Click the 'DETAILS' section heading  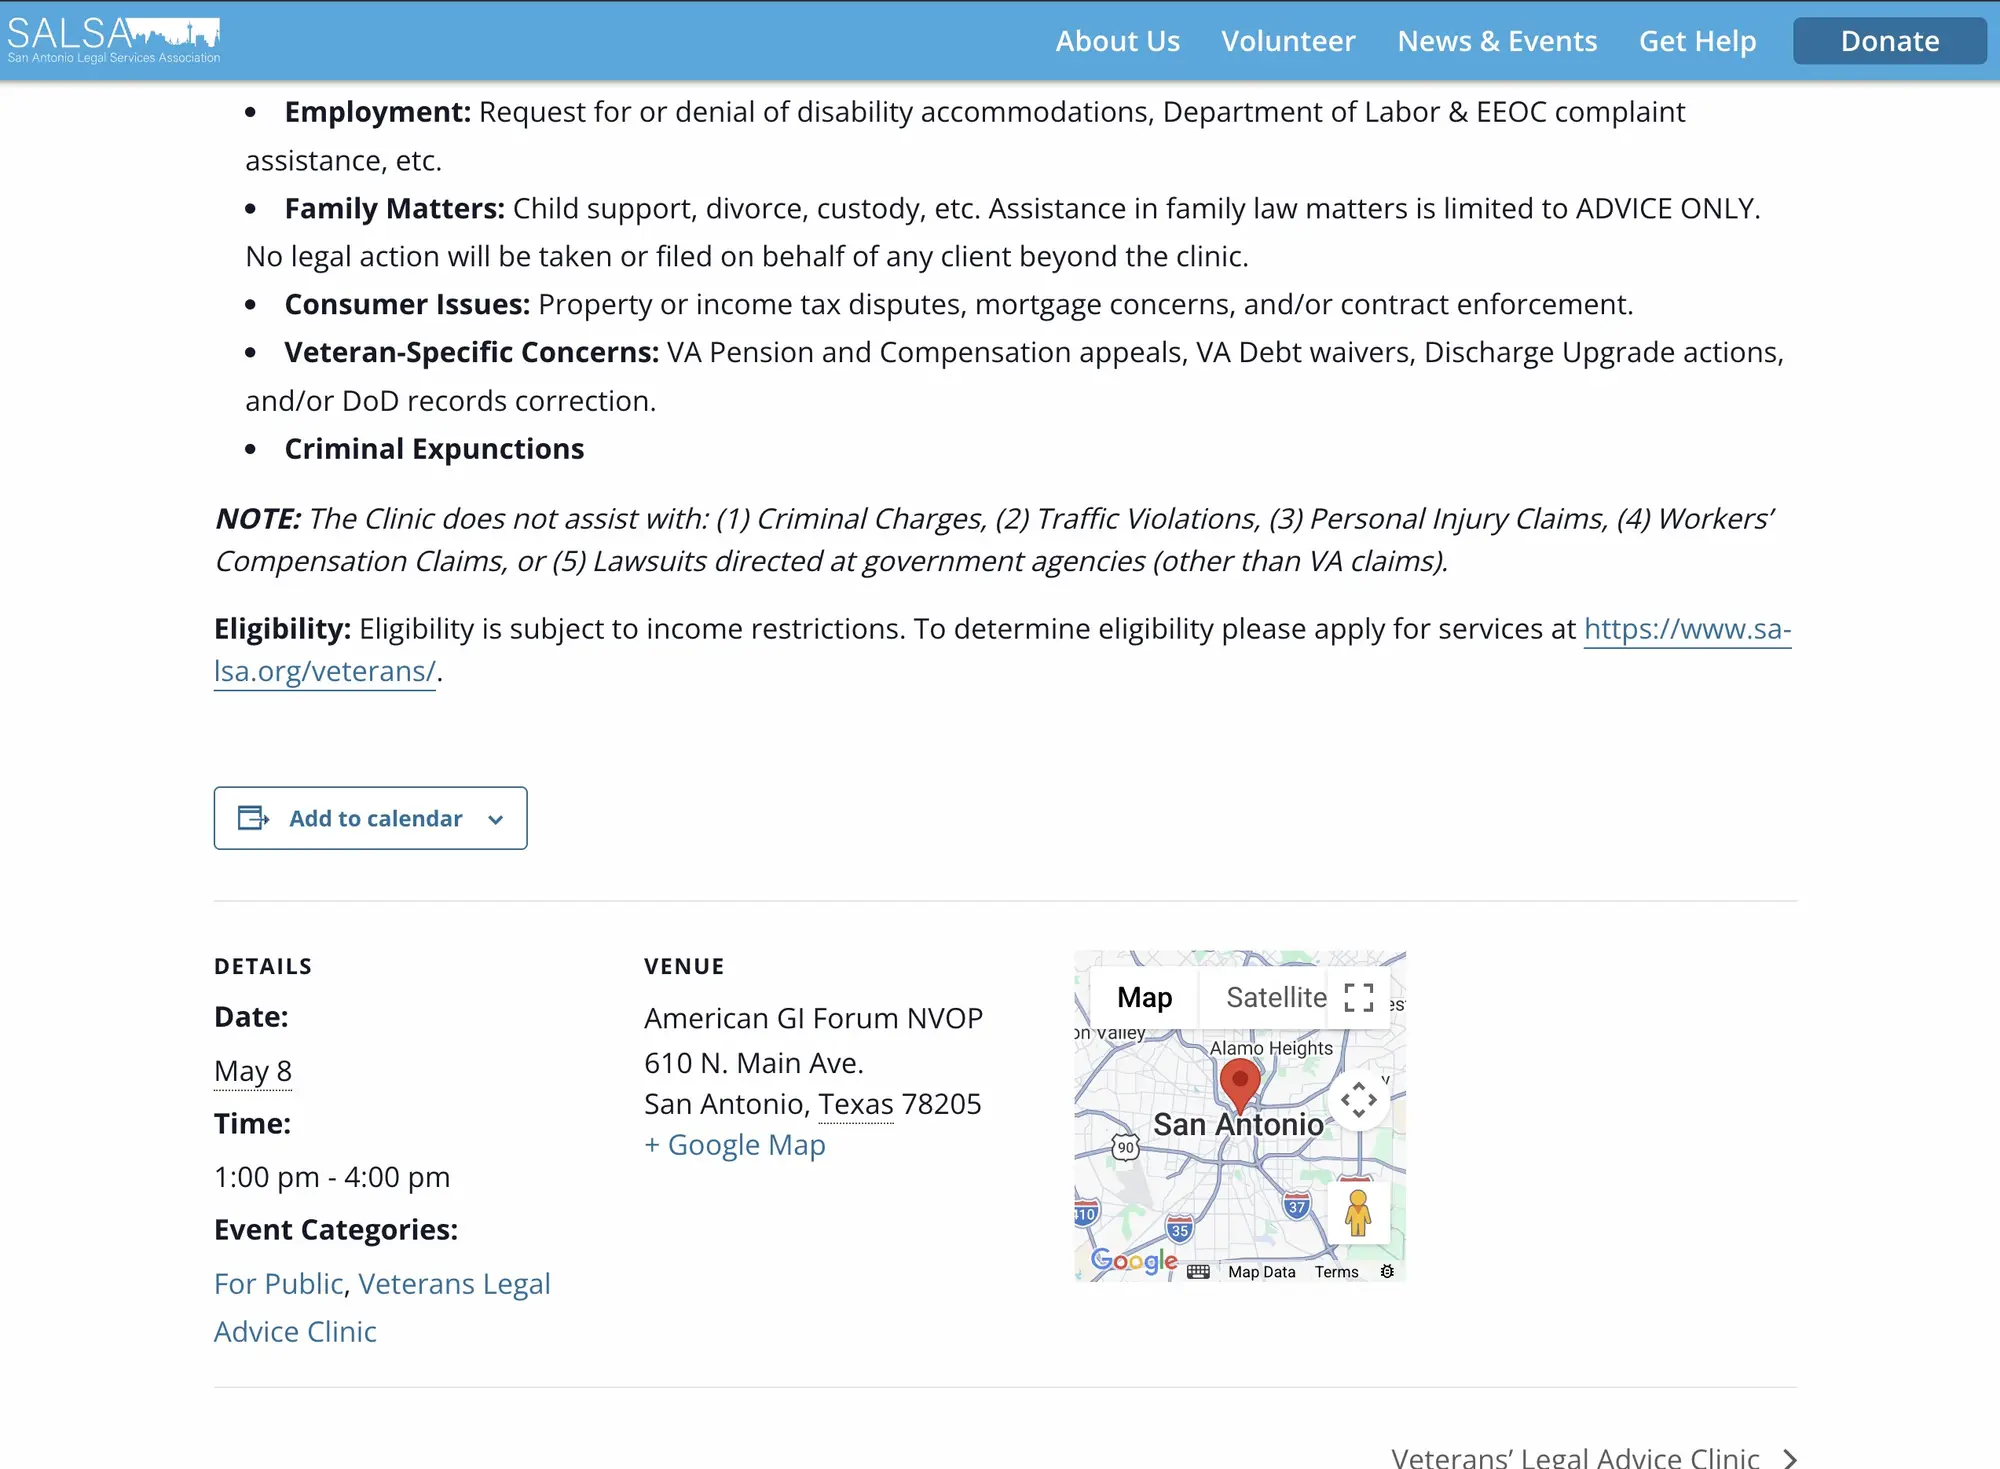click(263, 966)
